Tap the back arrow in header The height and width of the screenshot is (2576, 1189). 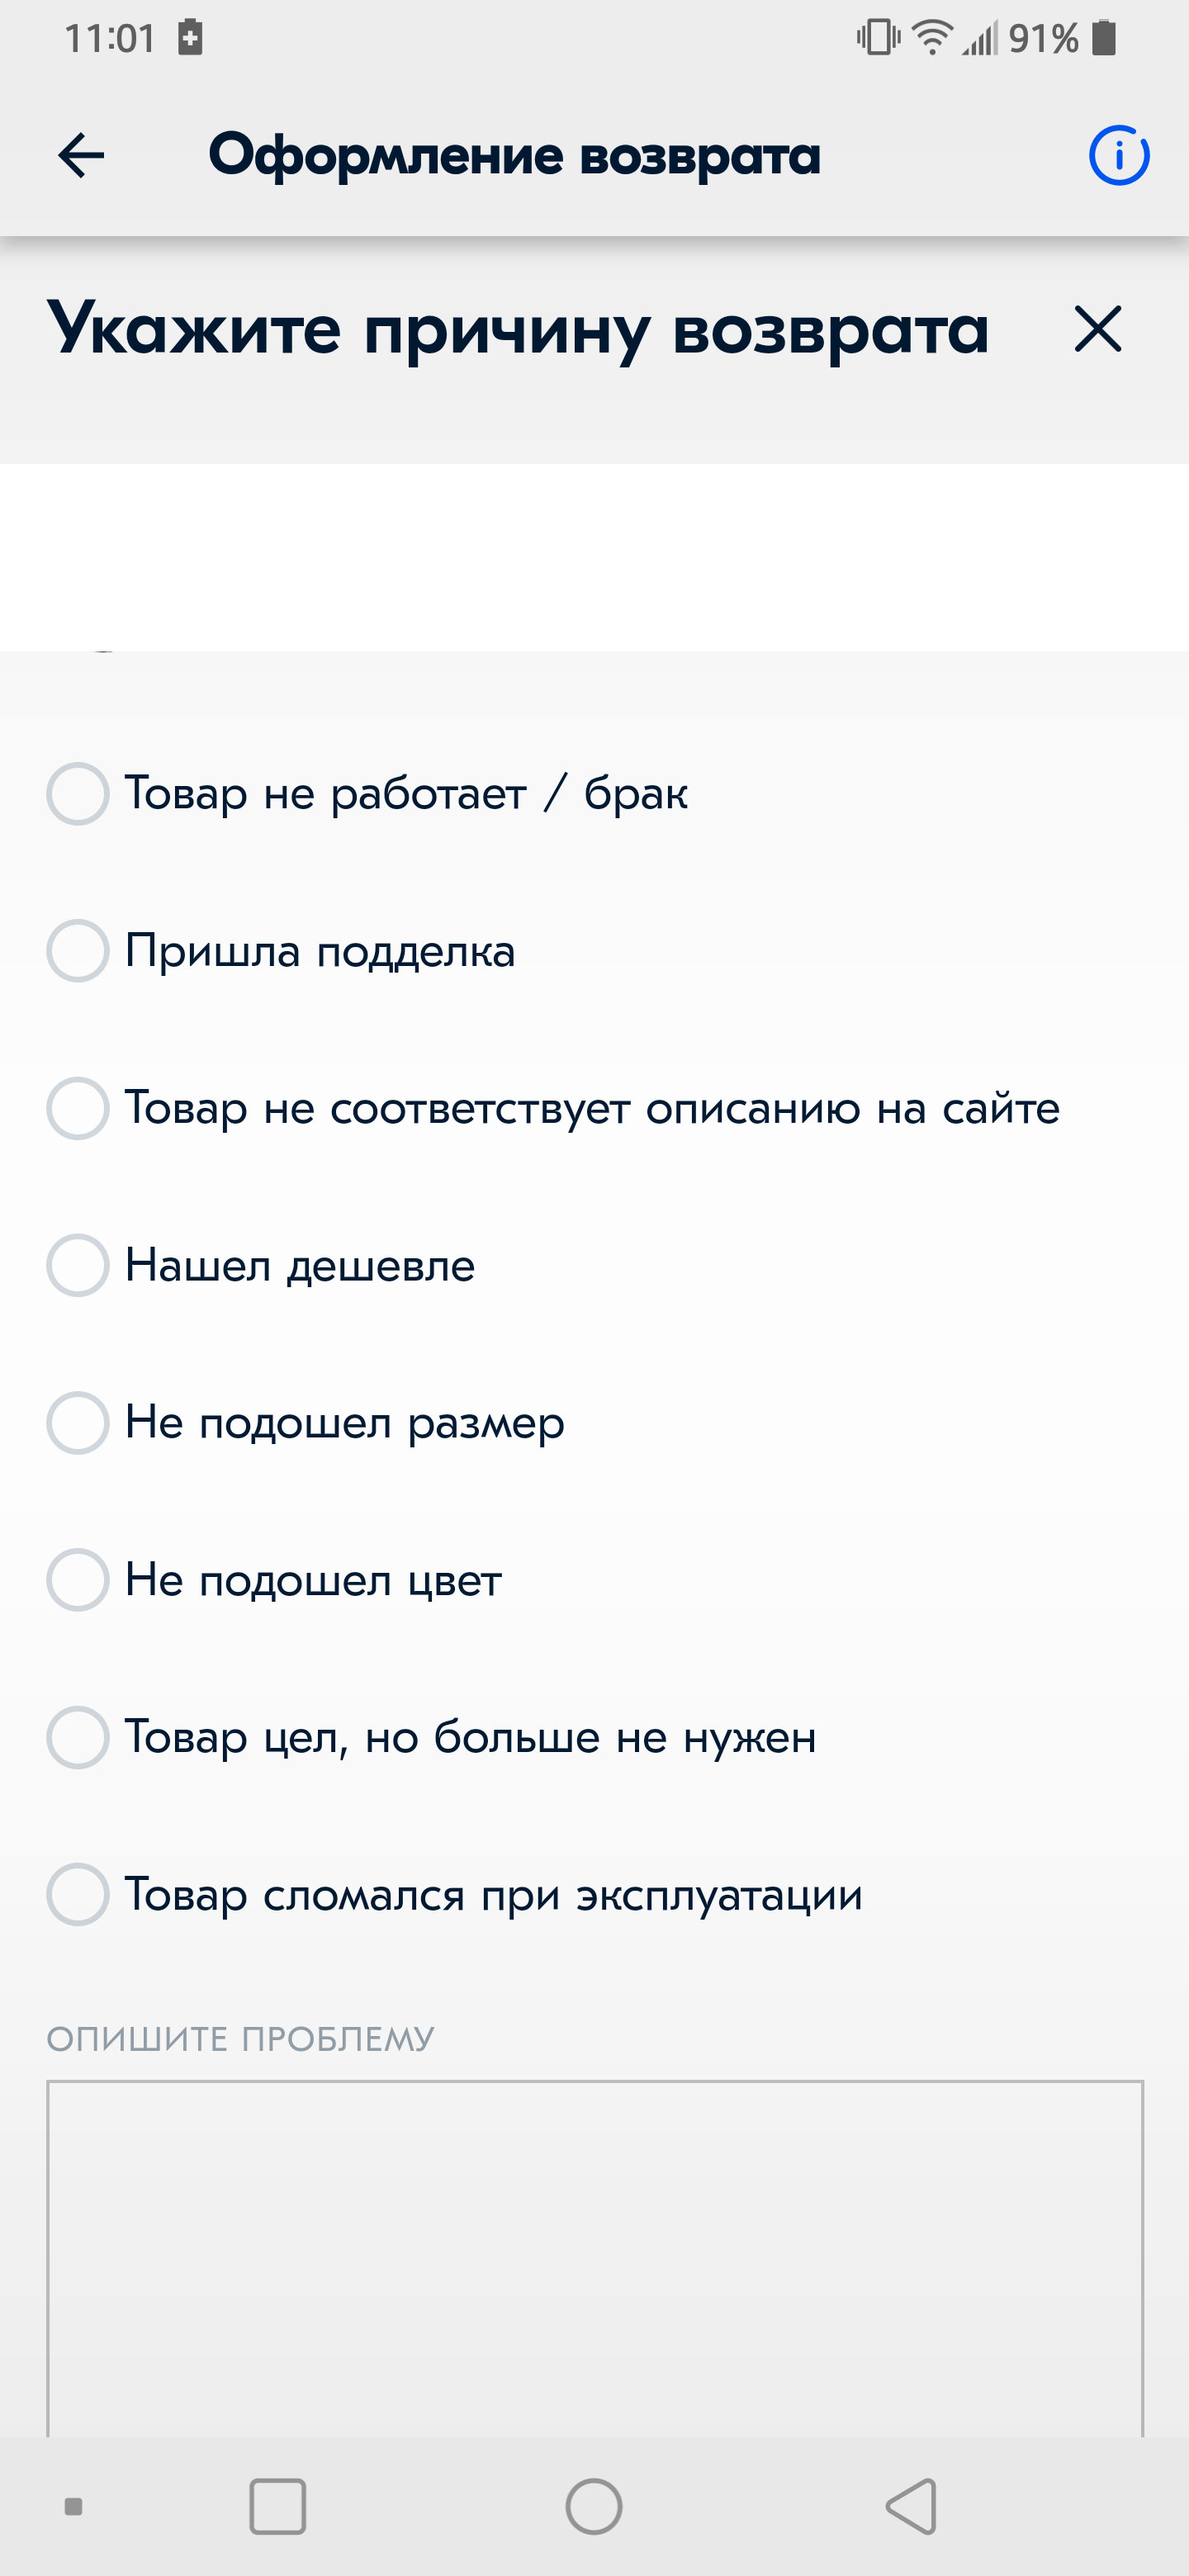pyautogui.click(x=81, y=155)
